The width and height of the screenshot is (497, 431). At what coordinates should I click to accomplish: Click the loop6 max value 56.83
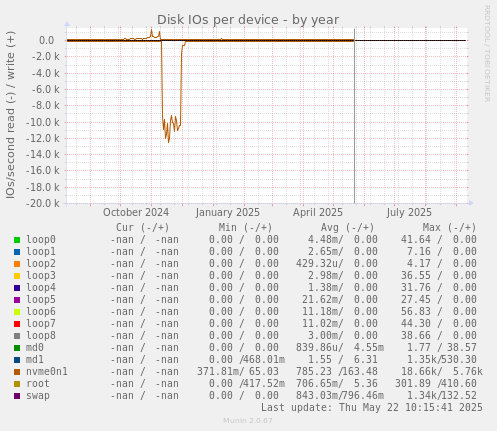(x=416, y=312)
